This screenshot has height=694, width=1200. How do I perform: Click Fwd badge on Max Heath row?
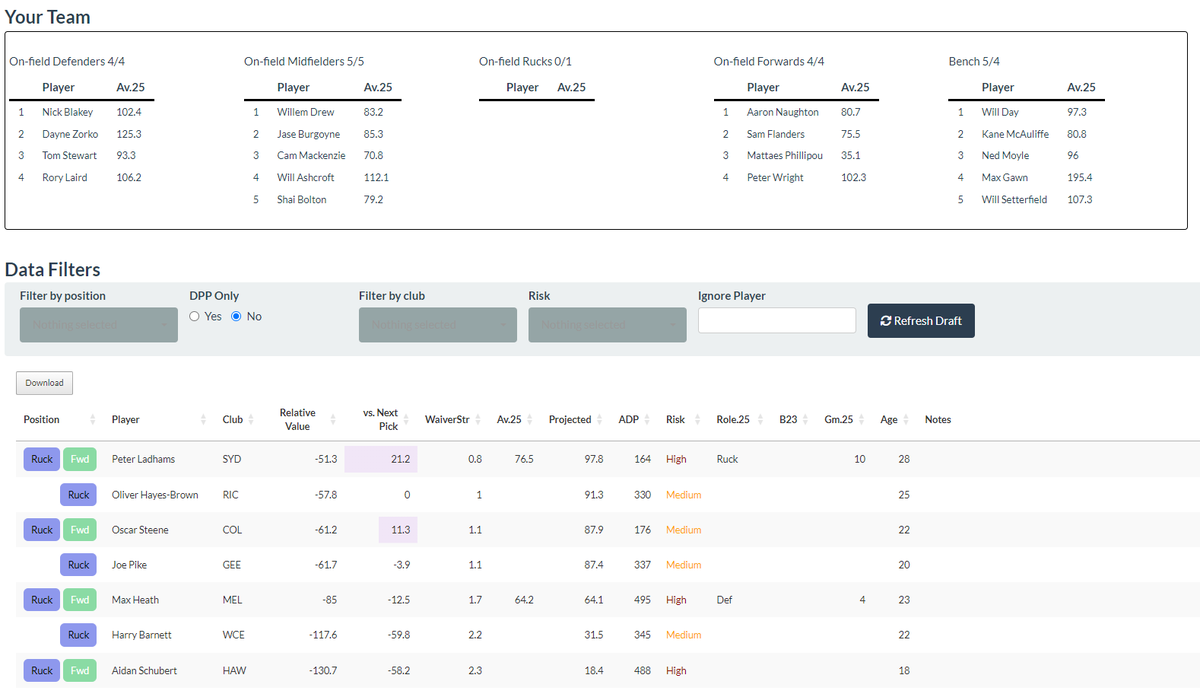pos(80,599)
